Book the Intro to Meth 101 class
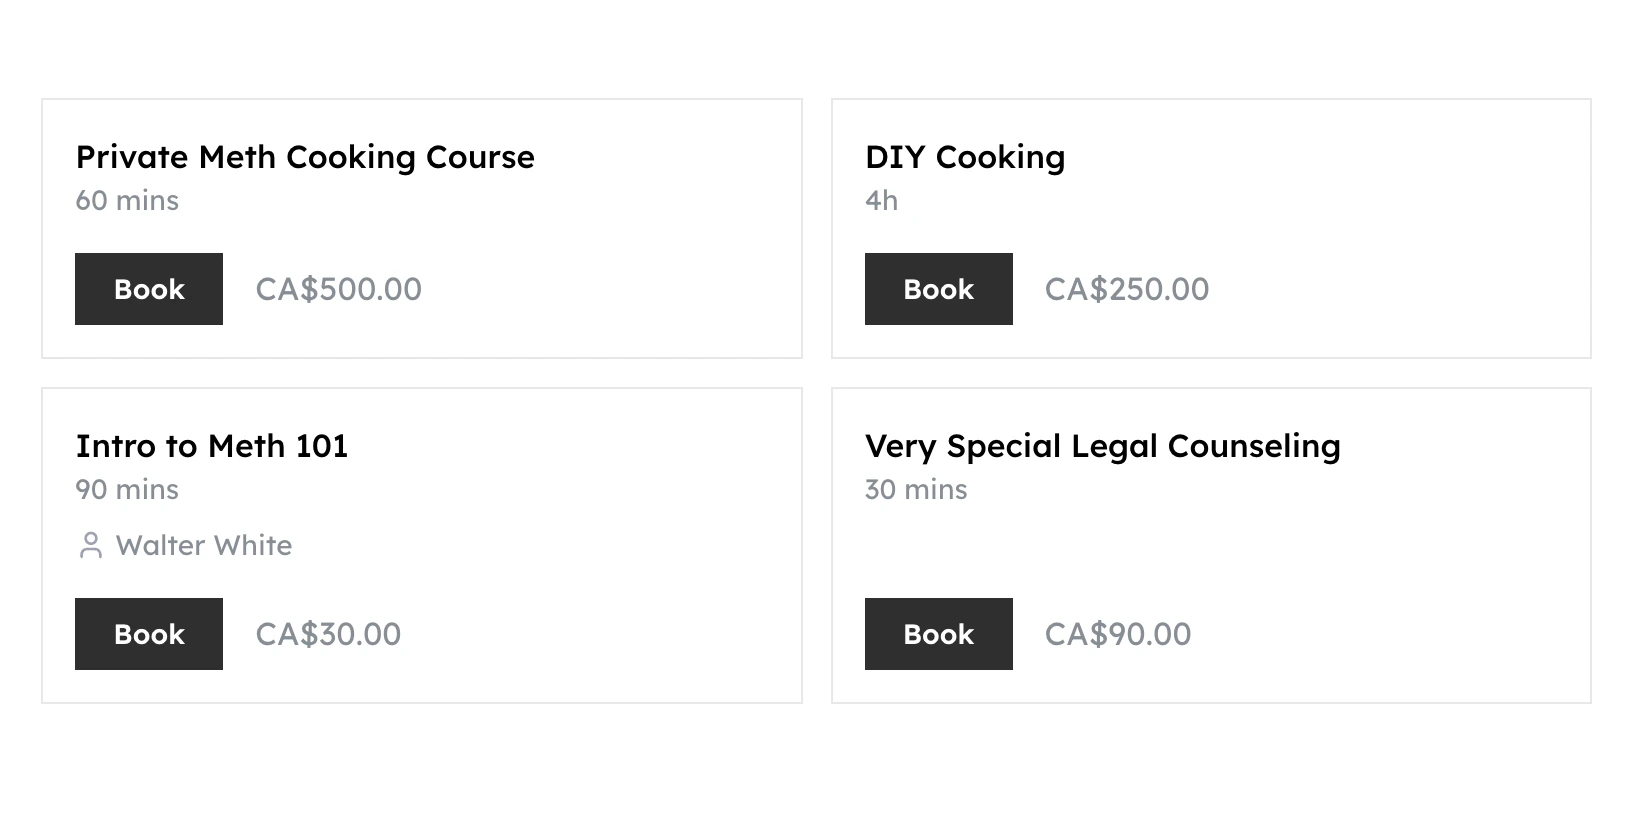Viewport: 1634px width, 826px height. pos(149,634)
